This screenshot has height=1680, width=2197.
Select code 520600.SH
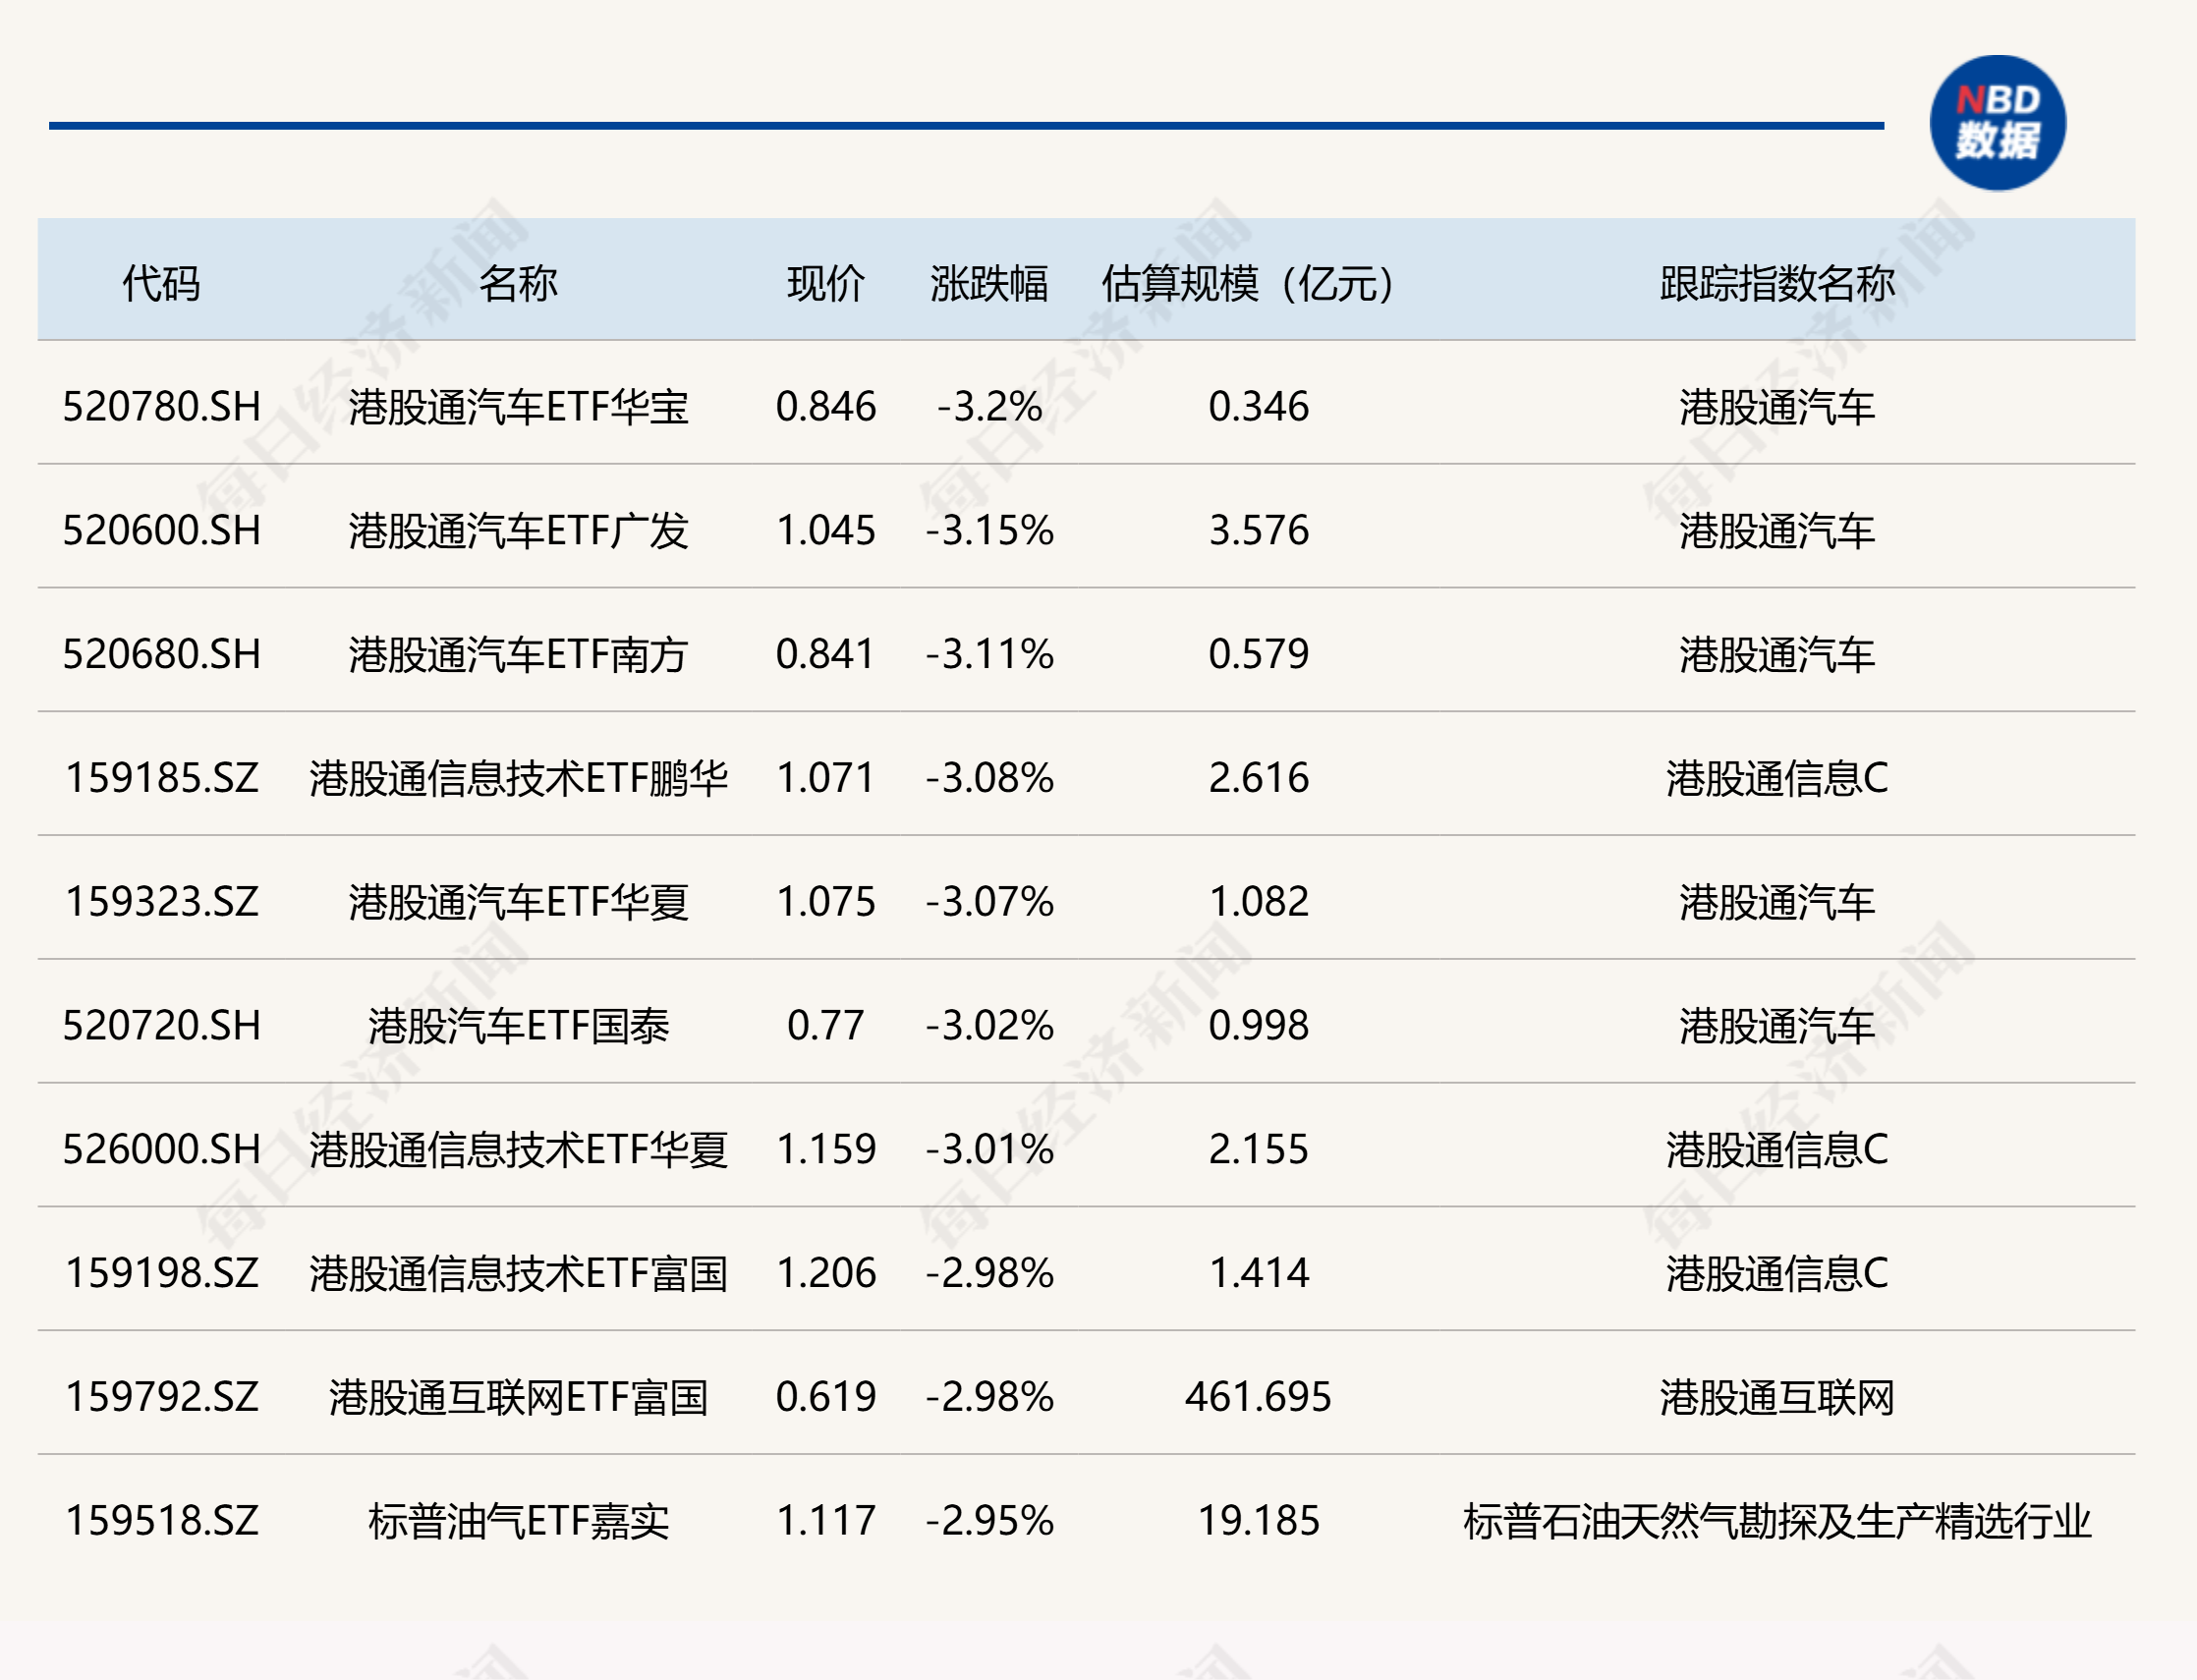pyautogui.click(x=161, y=531)
